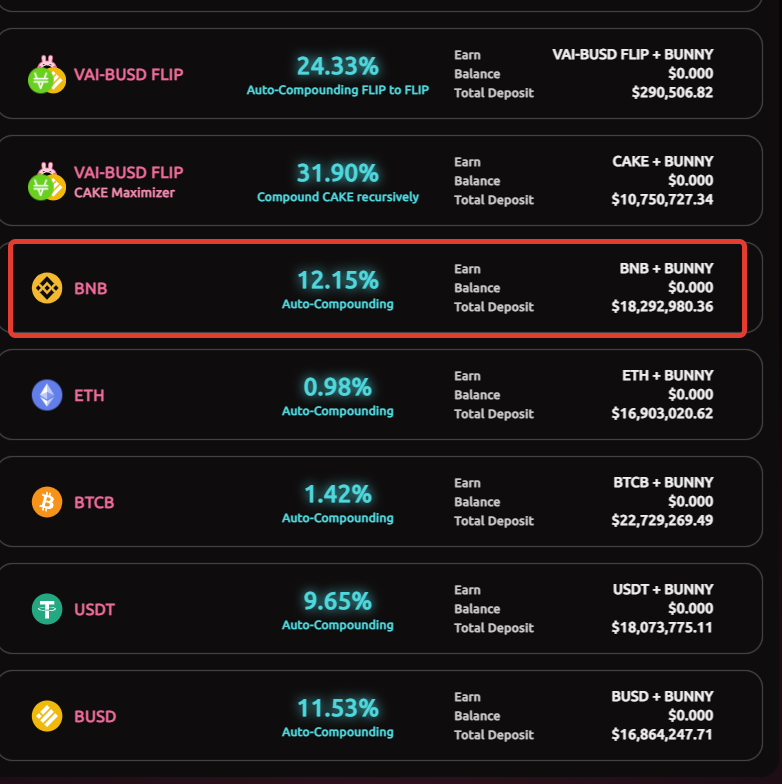The height and width of the screenshot is (784, 782).
Task: Click the BNB coin icon
Action: click(x=47, y=288)
